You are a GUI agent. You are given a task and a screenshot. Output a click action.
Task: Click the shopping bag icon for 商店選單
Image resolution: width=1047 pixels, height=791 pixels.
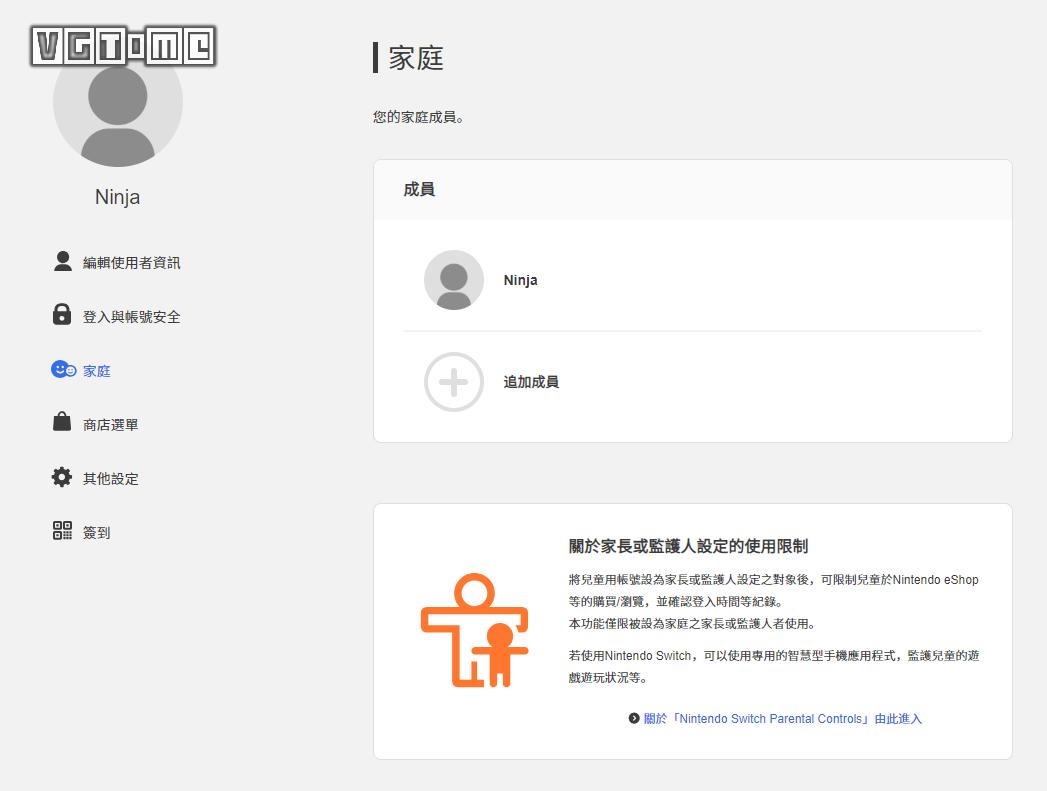60,424
